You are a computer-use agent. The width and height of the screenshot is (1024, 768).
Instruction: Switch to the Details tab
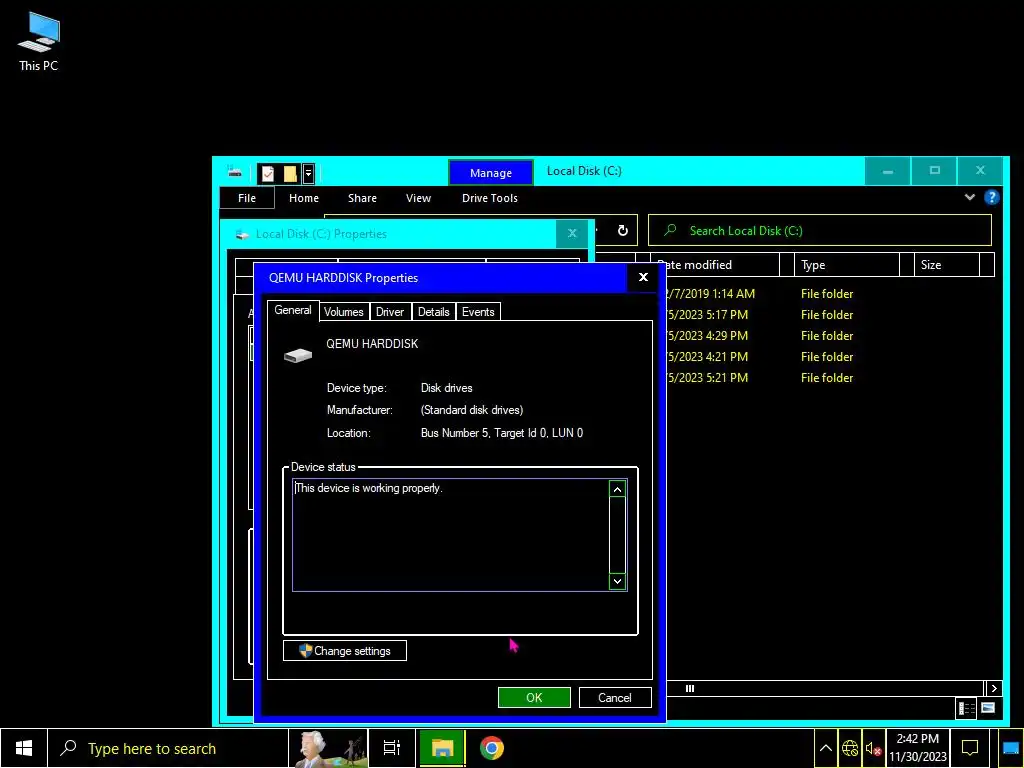[x=434, y=312]
